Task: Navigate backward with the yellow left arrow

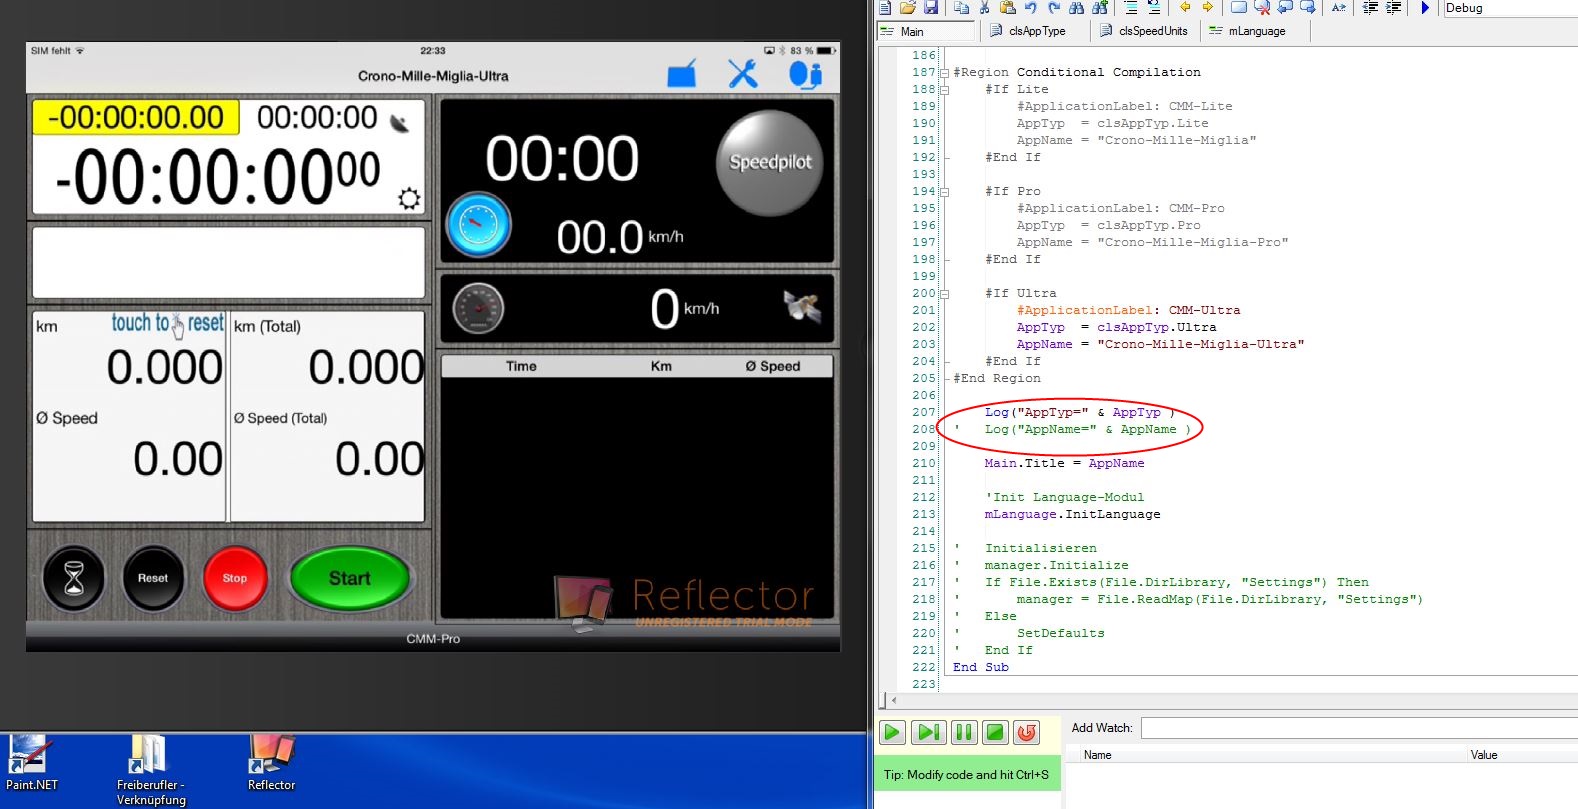Action: (x=1185, y=7)
